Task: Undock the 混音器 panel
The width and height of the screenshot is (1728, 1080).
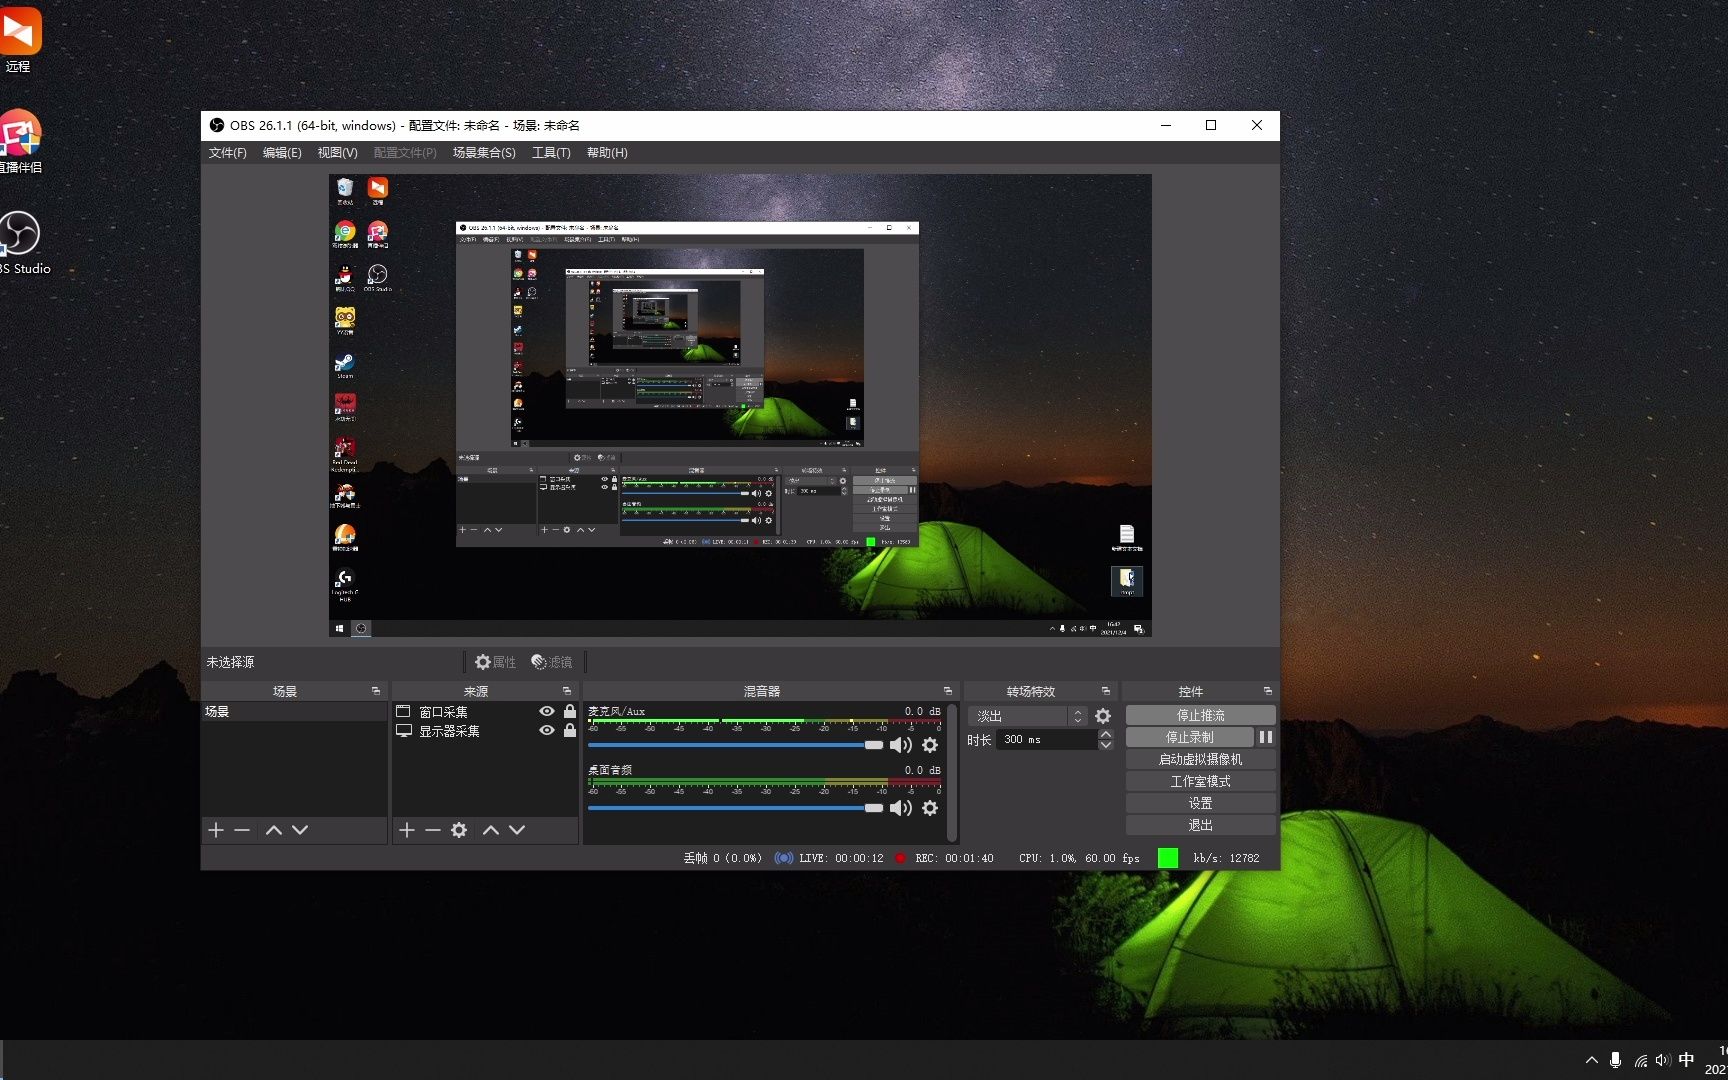Action: 948,691
